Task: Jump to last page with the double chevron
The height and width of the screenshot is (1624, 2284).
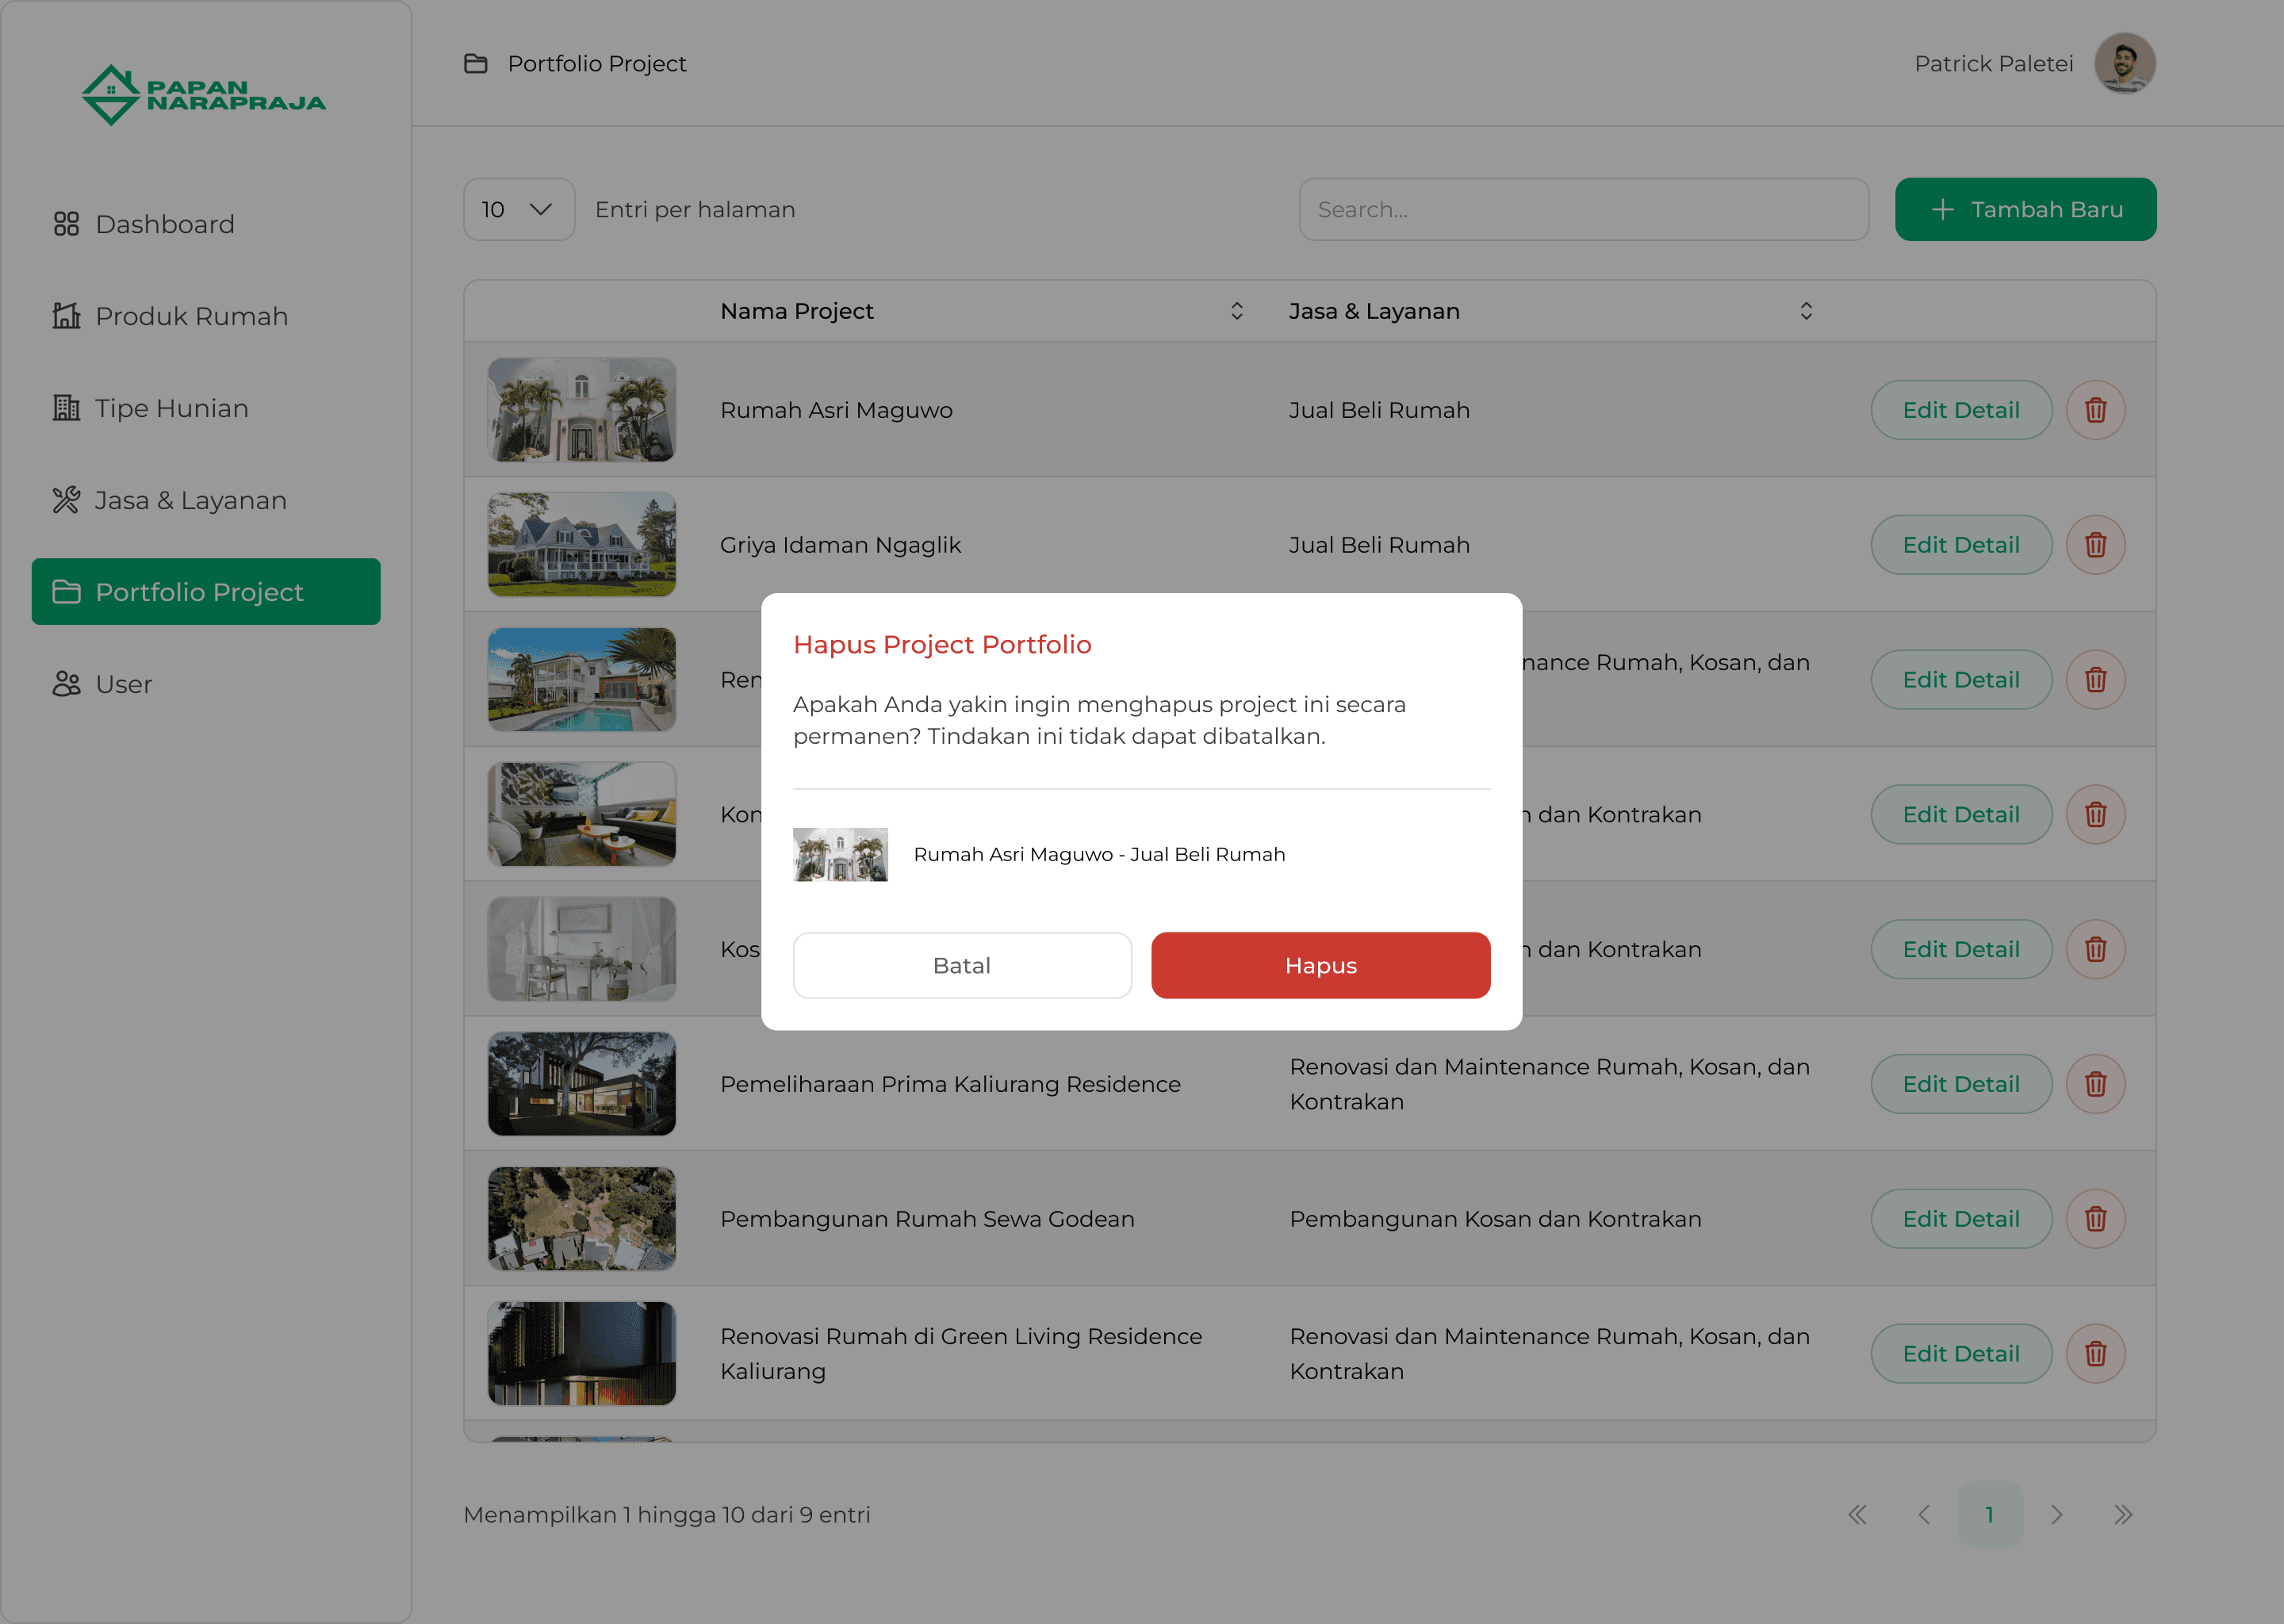Action: 2123,1515
